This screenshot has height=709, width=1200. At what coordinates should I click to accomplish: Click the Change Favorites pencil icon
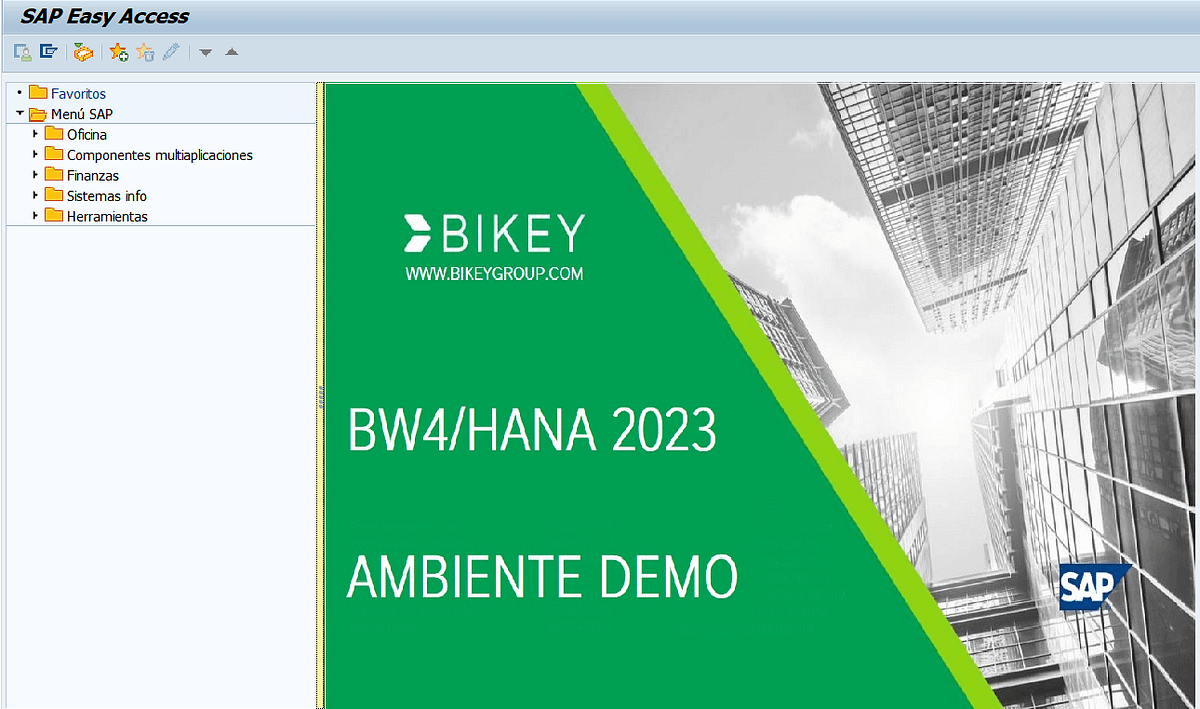point(171,52)
